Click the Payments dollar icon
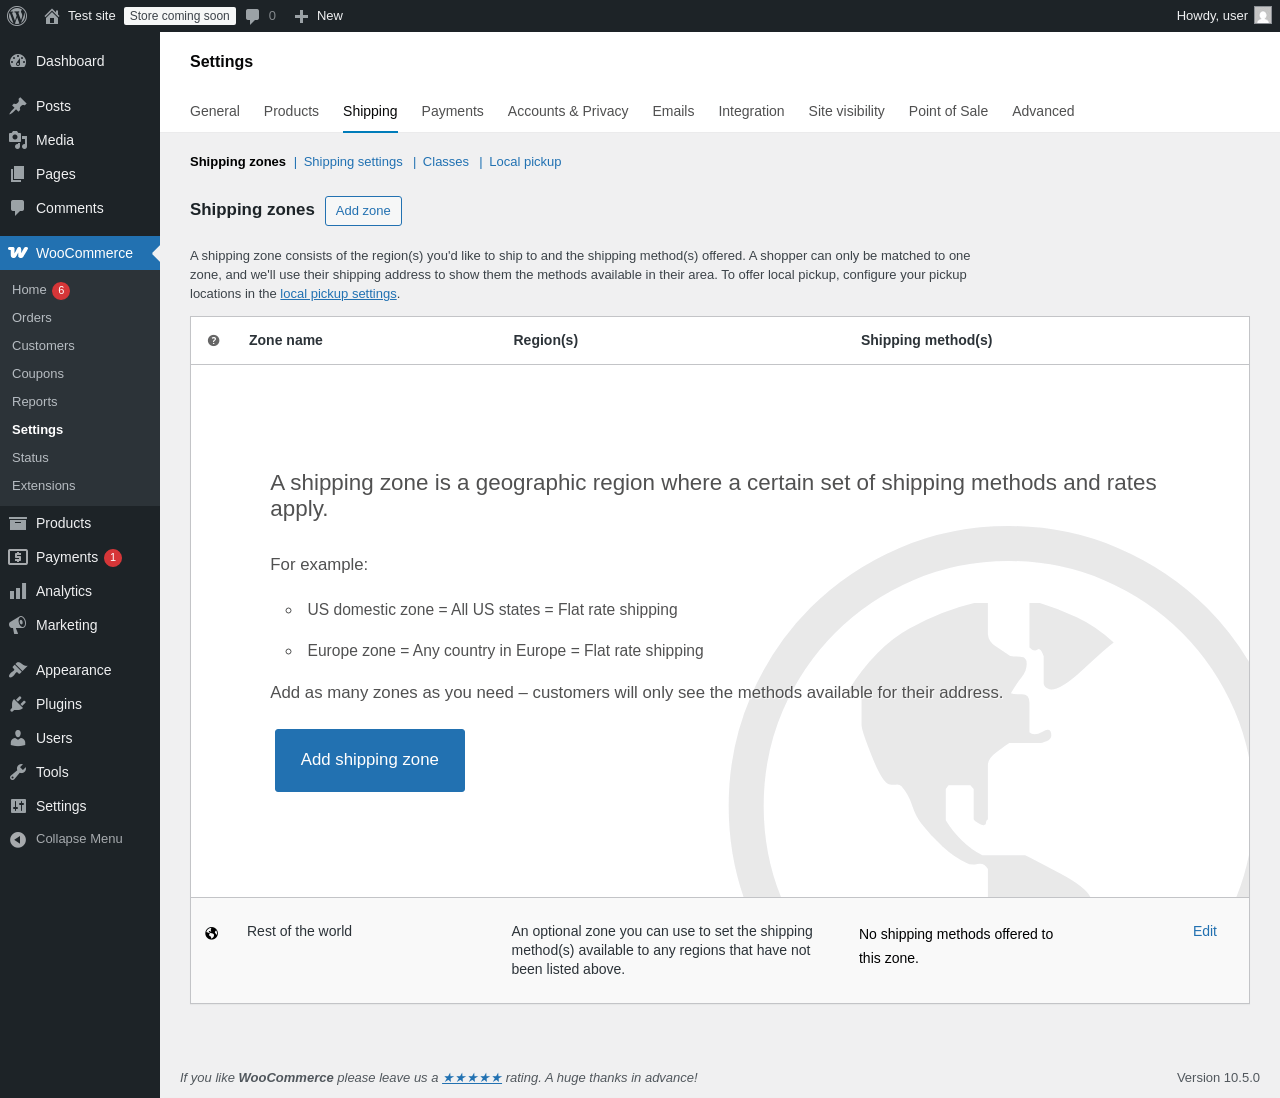Screen dimensions: 1280x1098 (18, 557)
